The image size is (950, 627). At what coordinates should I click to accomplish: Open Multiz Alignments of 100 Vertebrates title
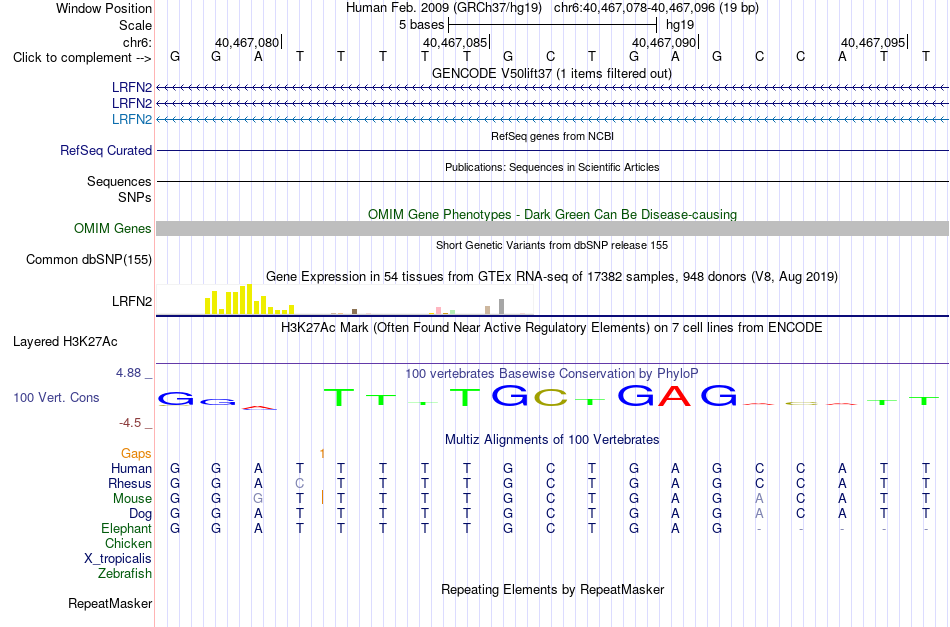click(x=552, y=439)
